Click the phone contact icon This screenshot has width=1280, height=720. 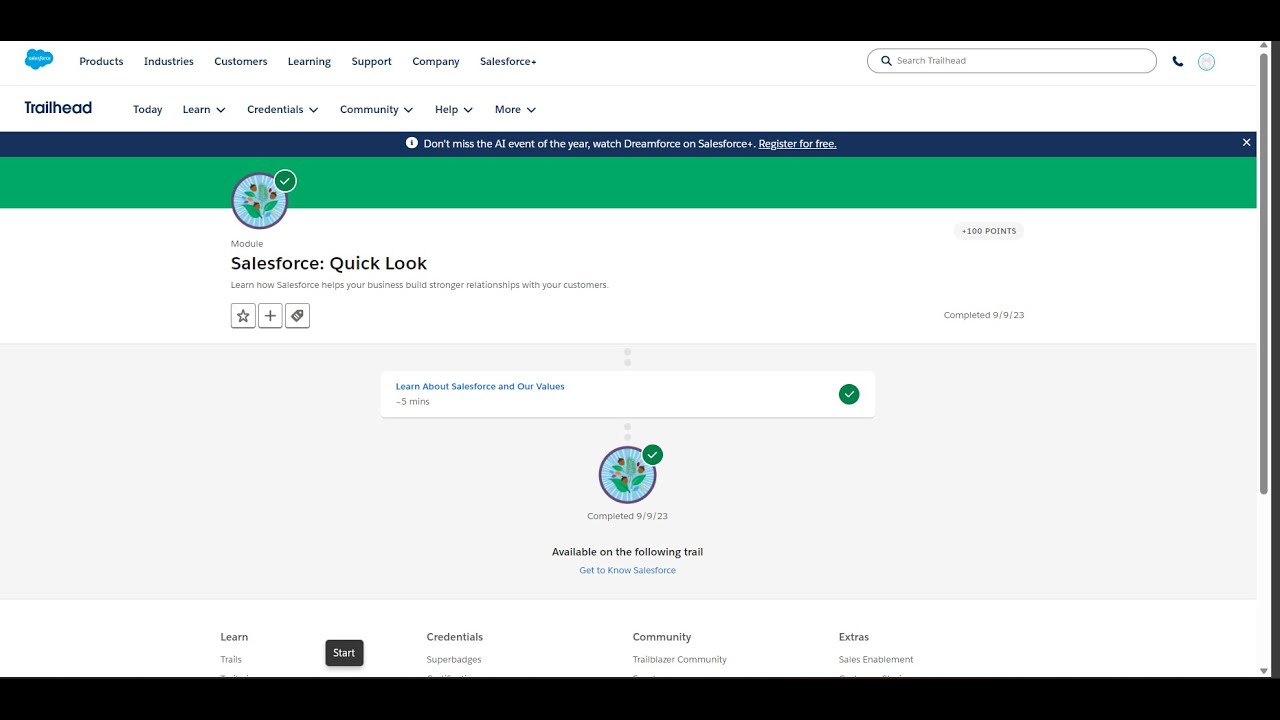1178,61
